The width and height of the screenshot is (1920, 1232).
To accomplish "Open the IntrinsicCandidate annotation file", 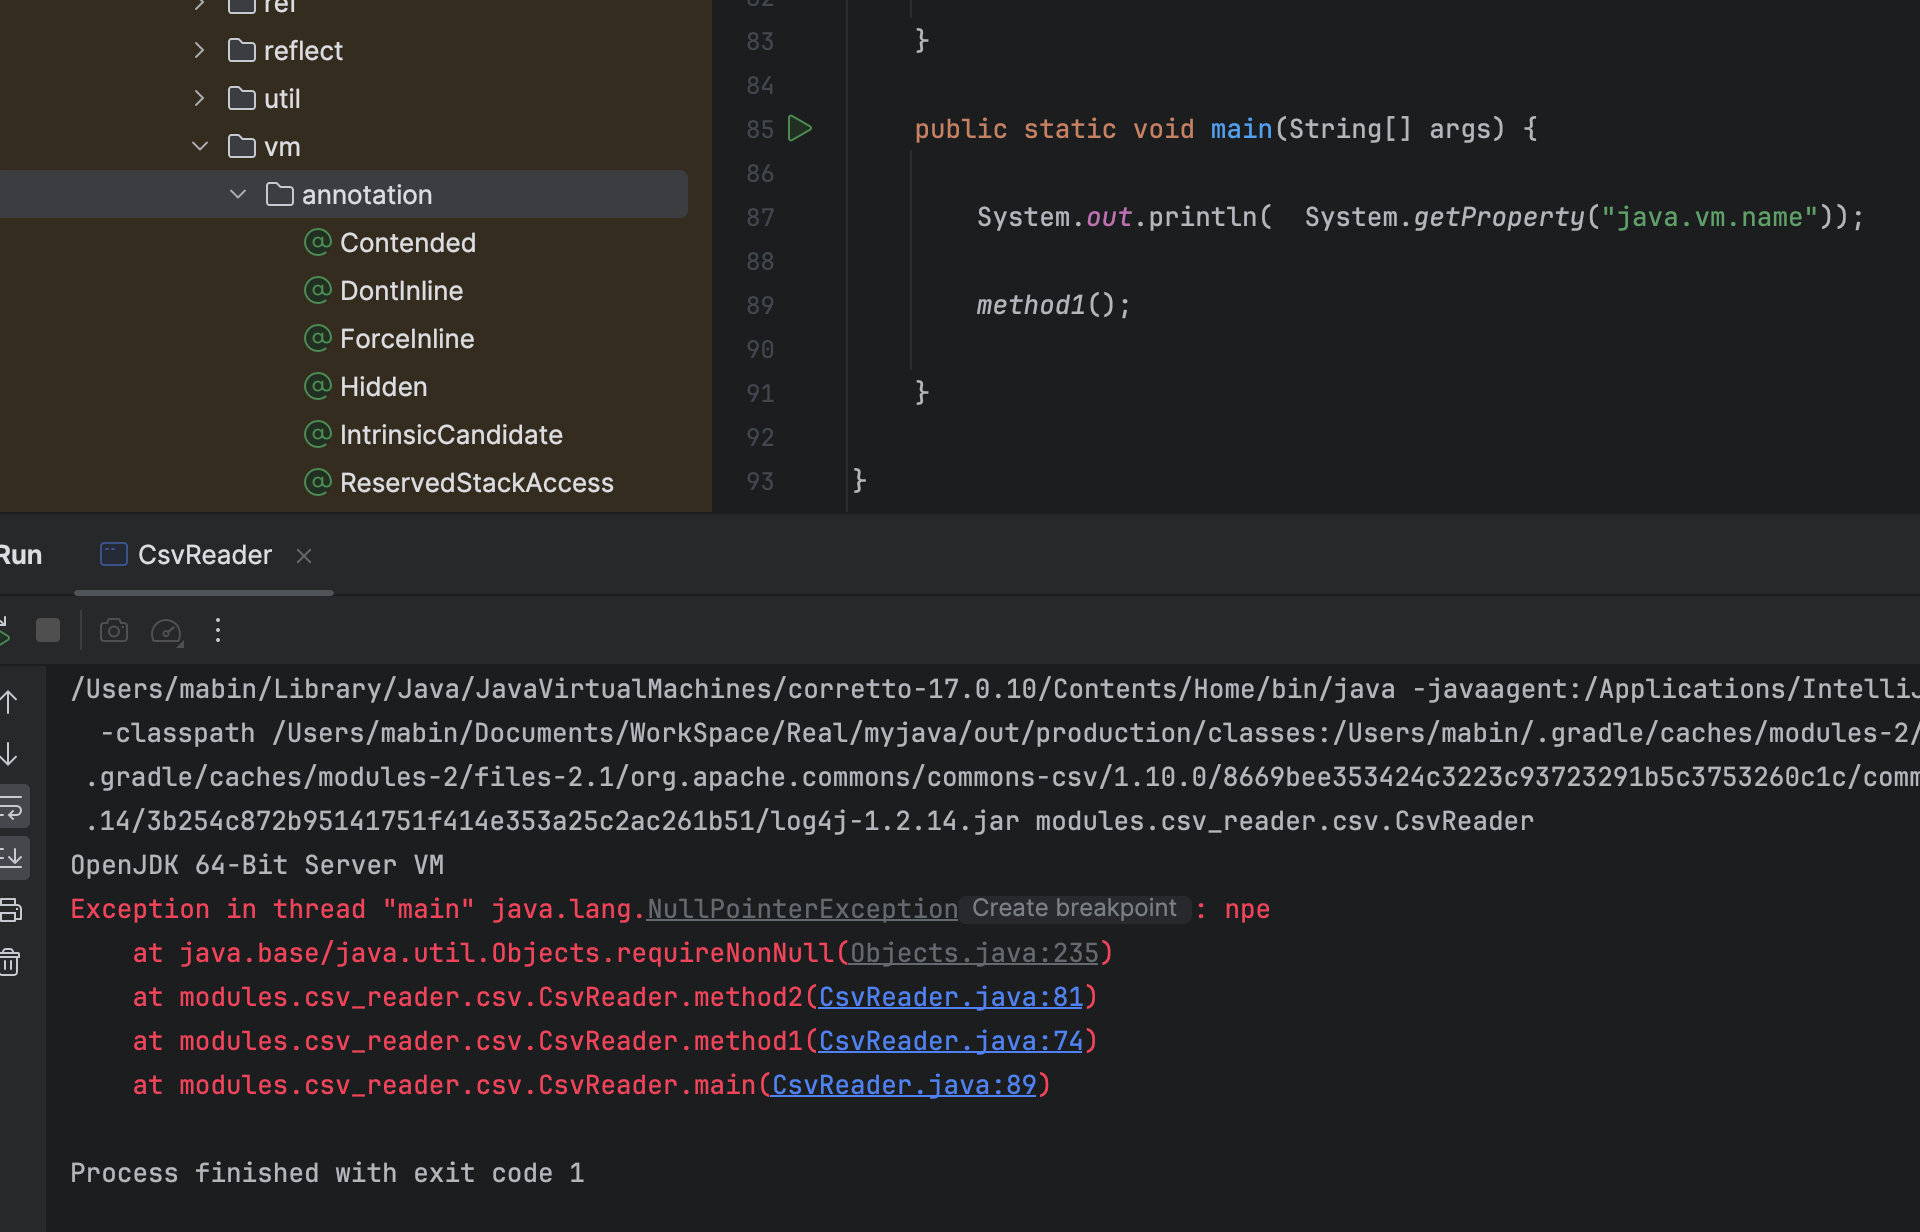I will click(451, 435).
